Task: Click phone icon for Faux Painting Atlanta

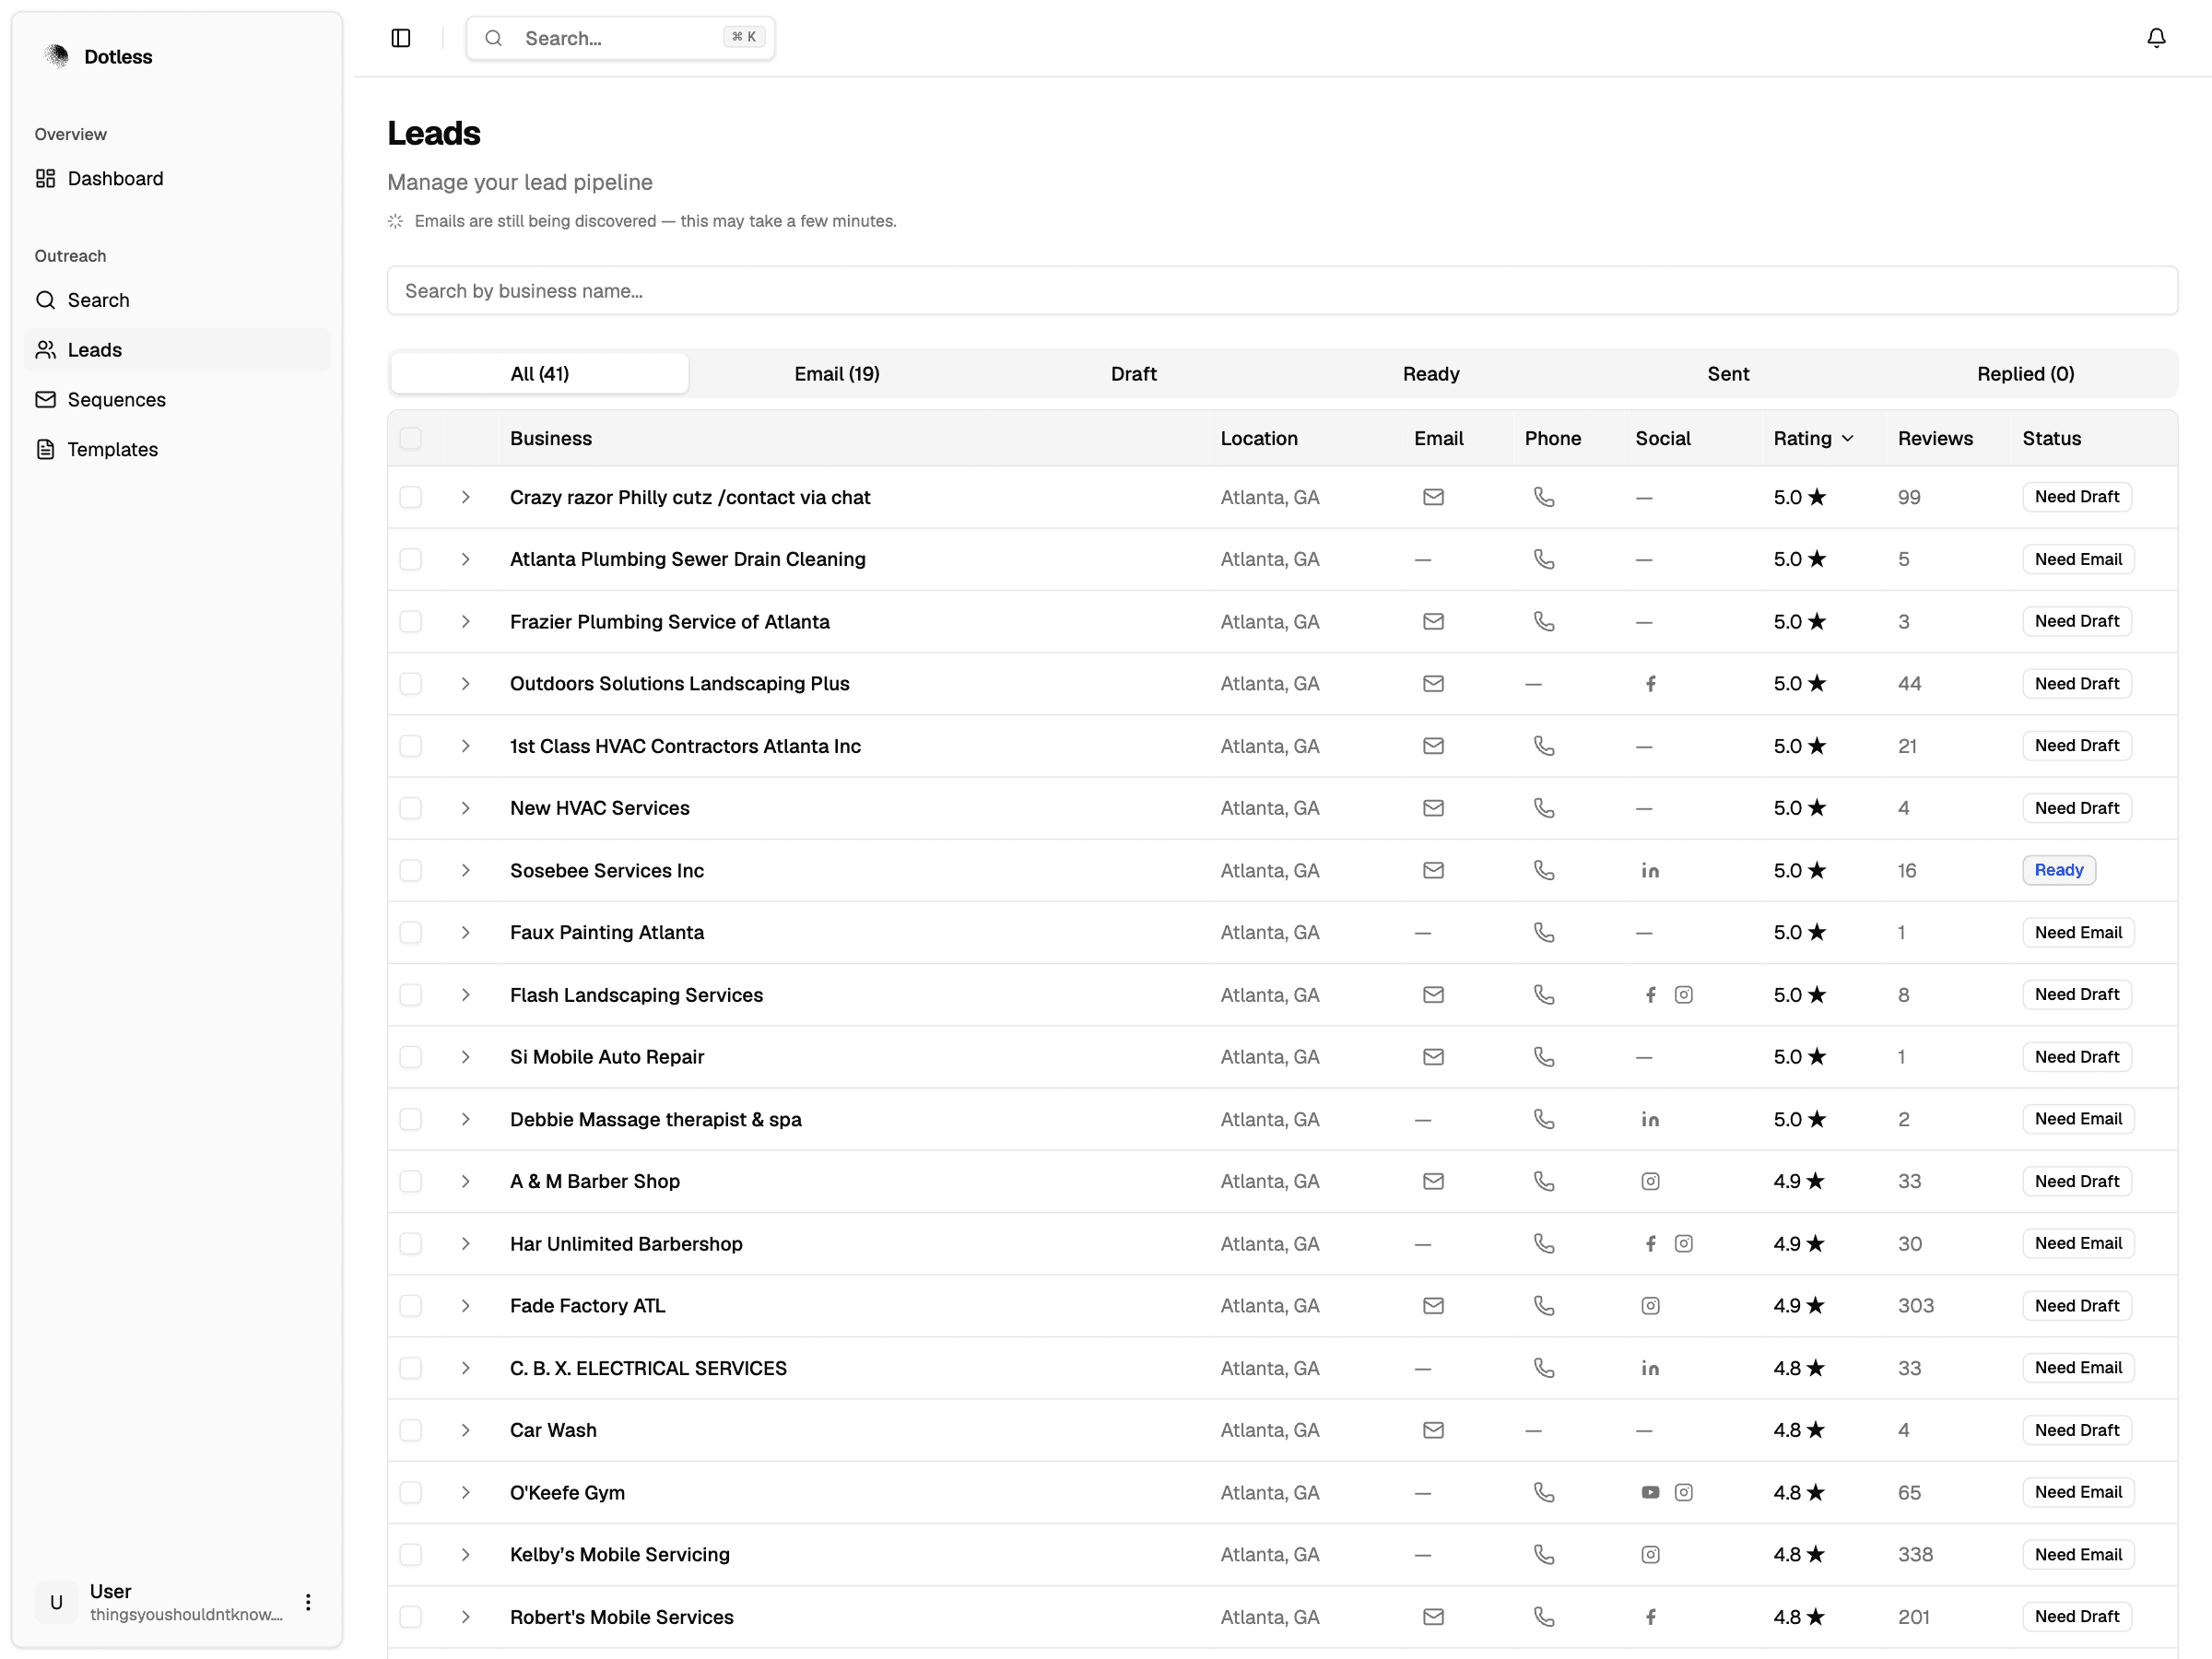Action: point(1544,932)
